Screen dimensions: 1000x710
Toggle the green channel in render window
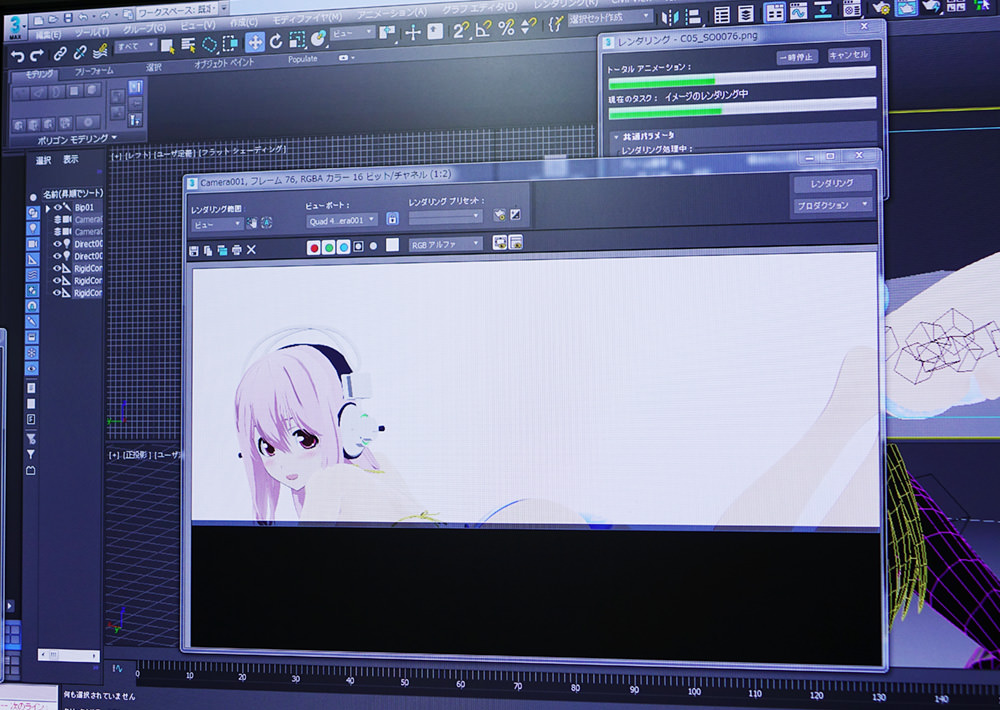click(328, 247)
